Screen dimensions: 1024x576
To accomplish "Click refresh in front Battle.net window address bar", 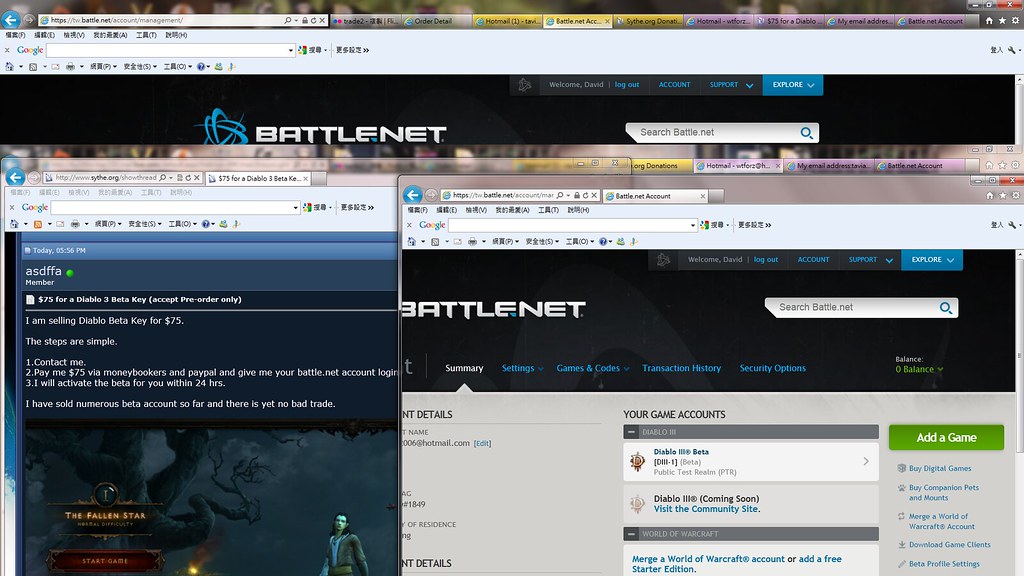I will (x=585, y=195).
